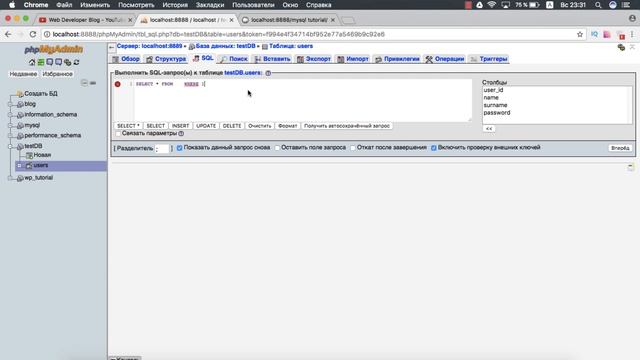Click the Вперёд submit button
This screenshot has height=360, width=640.
(620, 148)
